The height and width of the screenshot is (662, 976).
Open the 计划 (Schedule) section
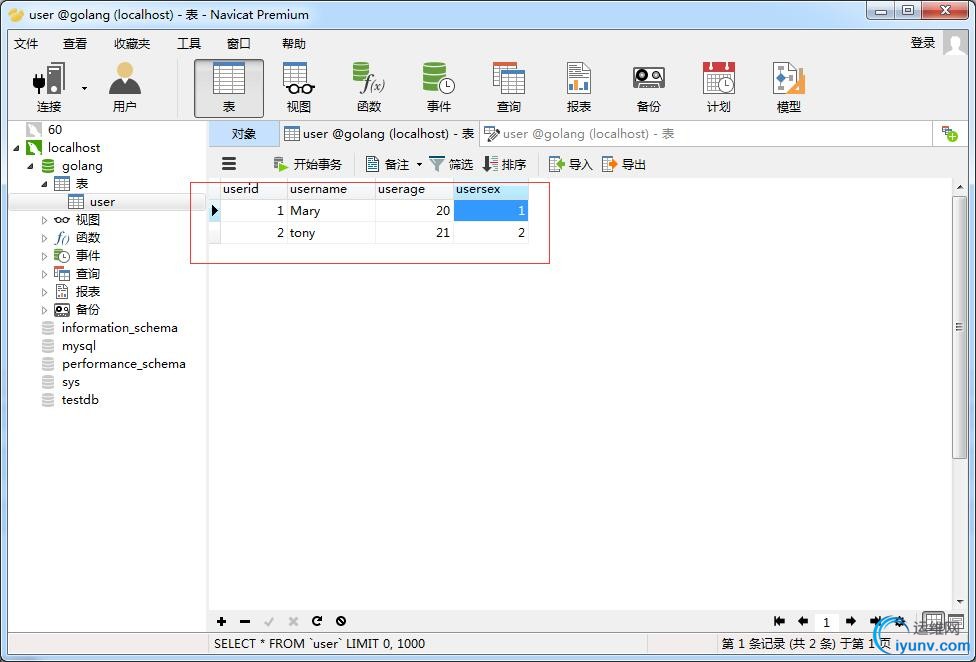pyautogui.click(x=718, y=88)
